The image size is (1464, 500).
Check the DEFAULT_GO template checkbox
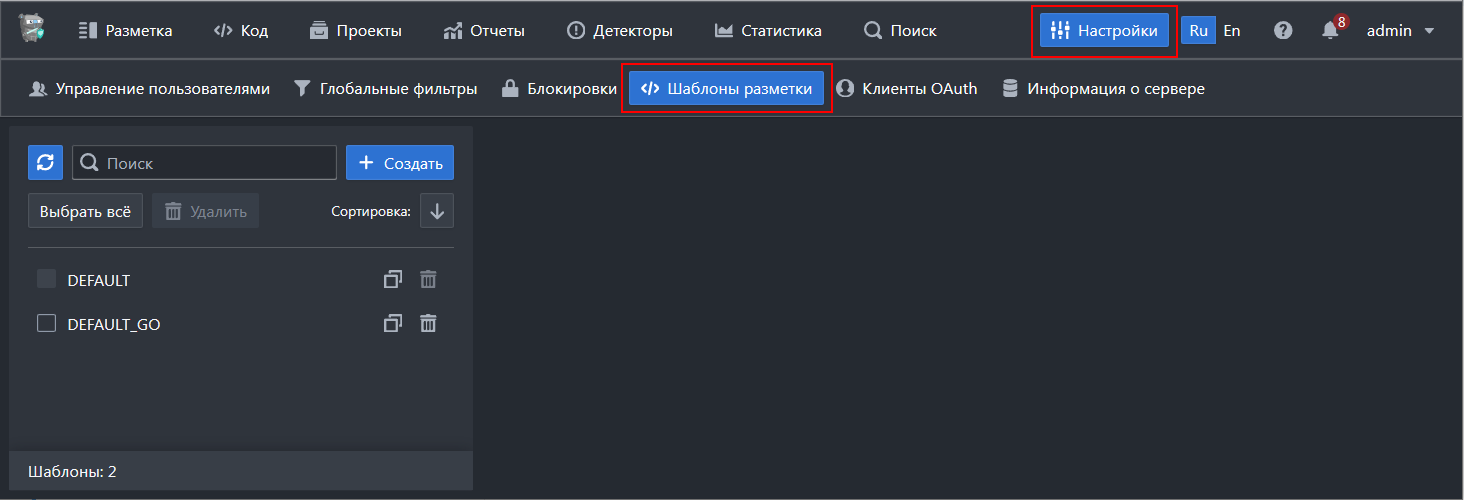click(x=46, y=323)
